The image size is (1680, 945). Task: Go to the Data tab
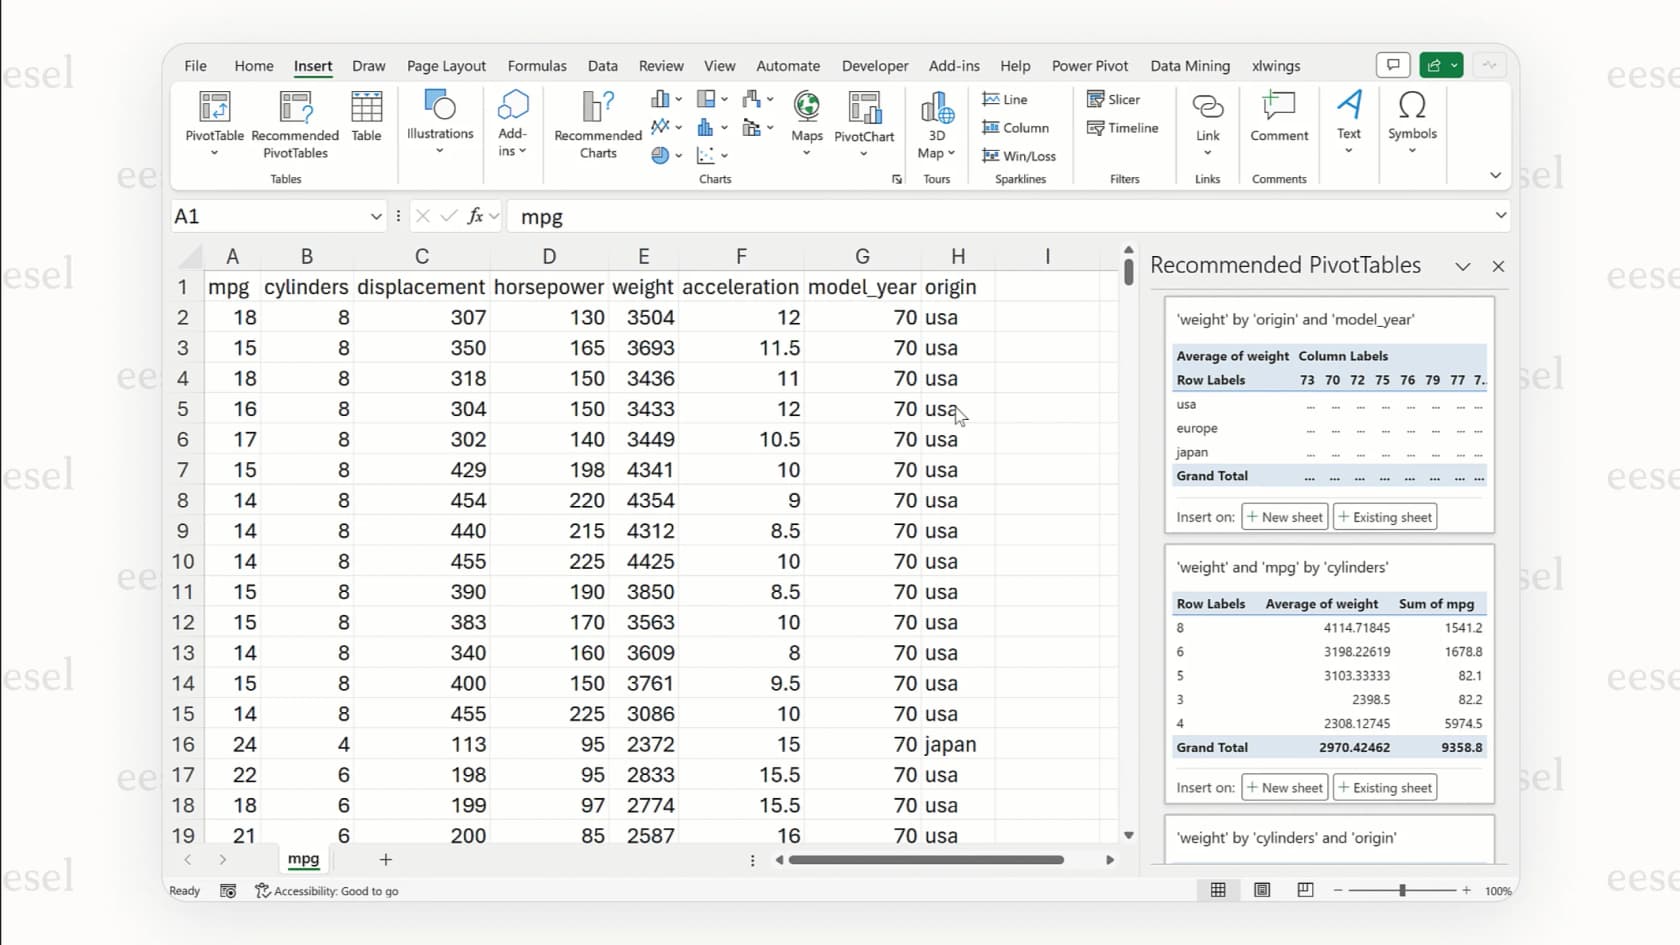(602, 66)
